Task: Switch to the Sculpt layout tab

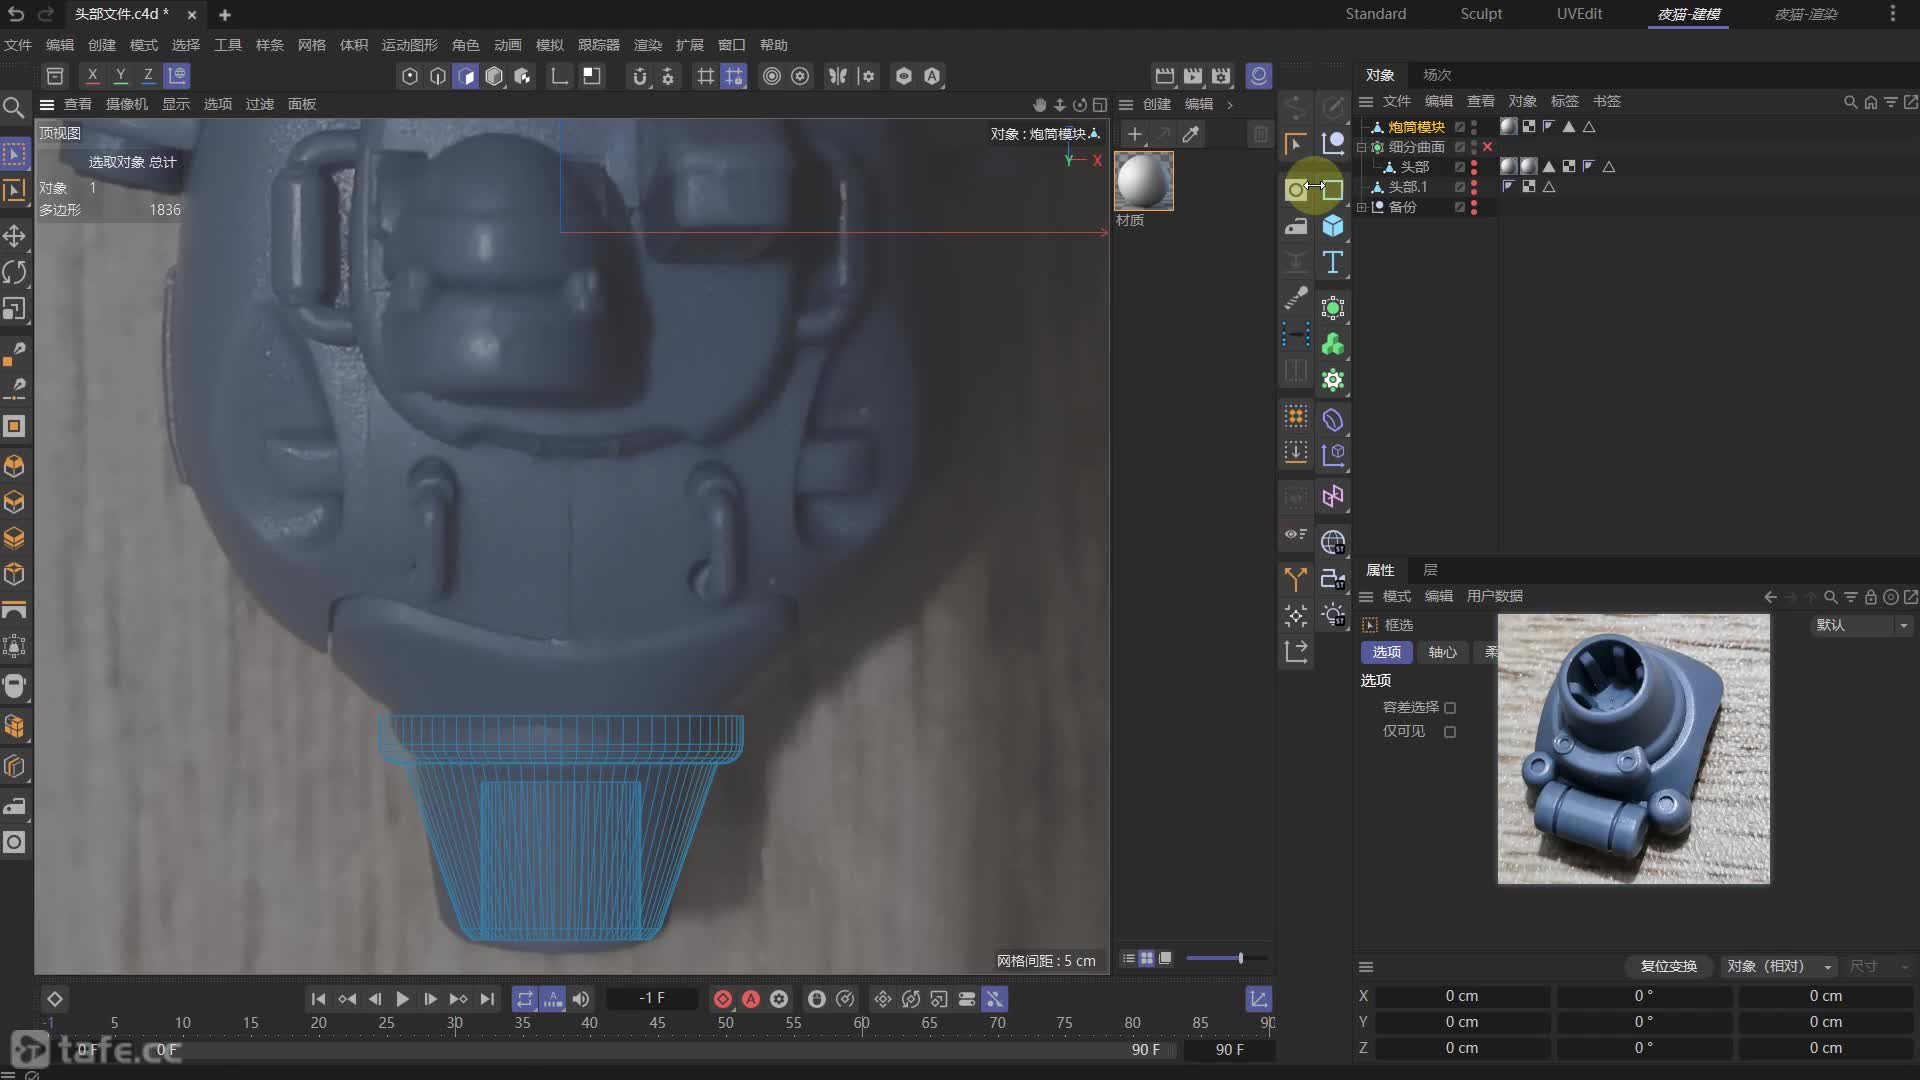Action: (1481, 14)
